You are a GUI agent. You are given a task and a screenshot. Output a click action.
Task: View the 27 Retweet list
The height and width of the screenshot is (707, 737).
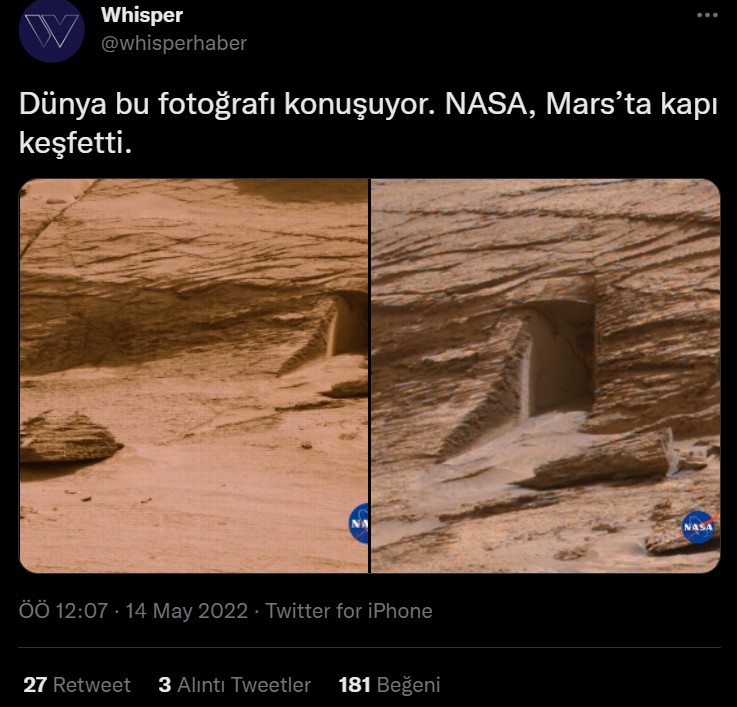click(77, 685)
